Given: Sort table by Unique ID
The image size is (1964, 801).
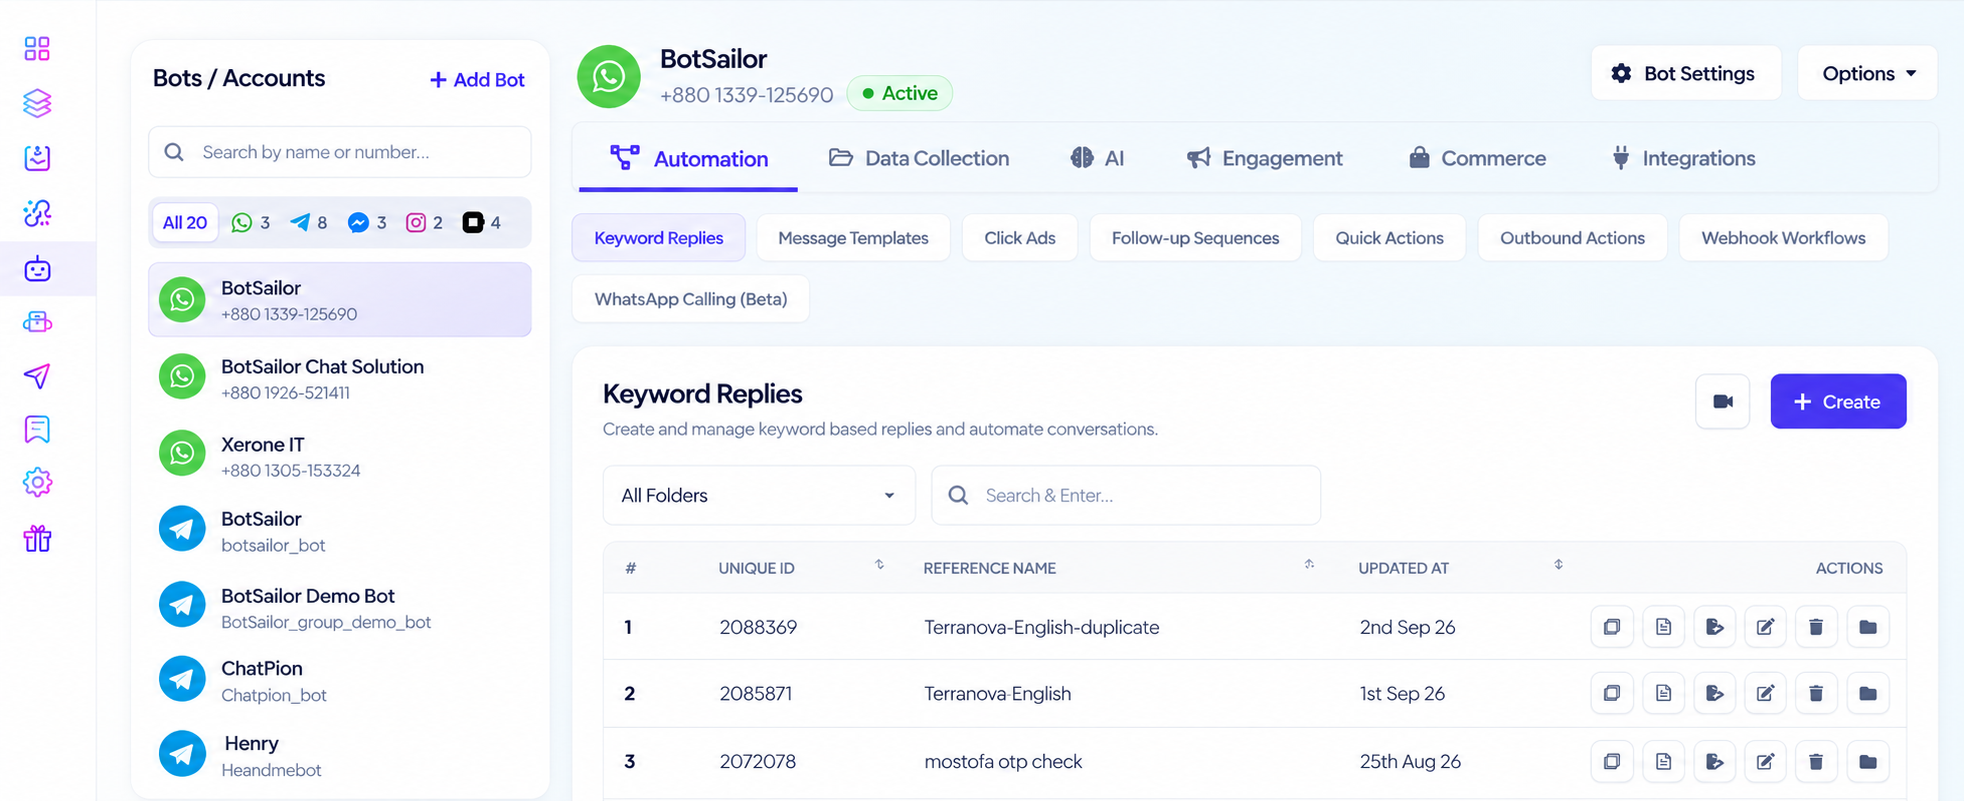Looking at the screenshot, I should click(x=879, y=566).
